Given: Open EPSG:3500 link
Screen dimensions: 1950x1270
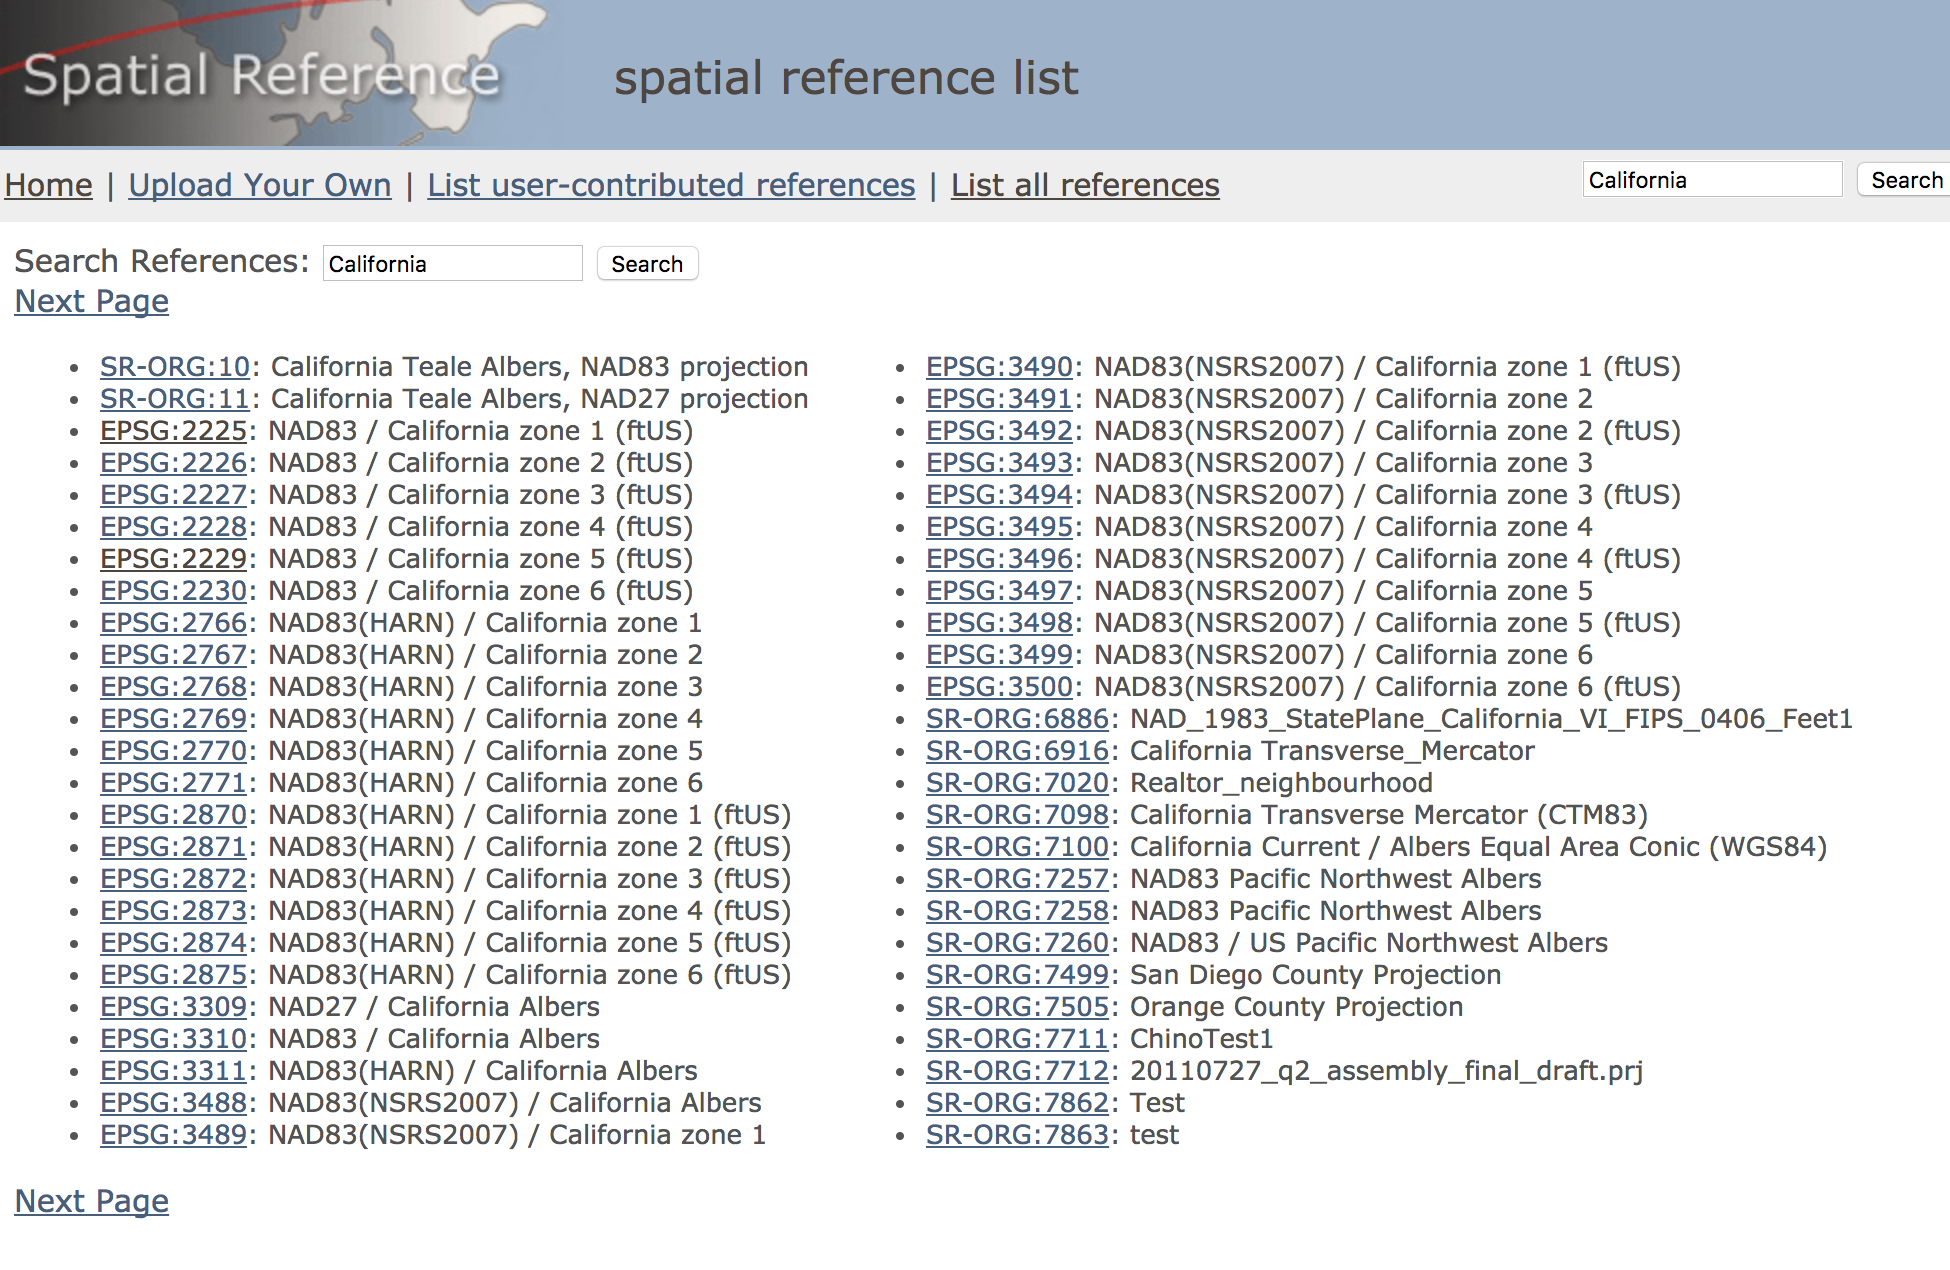Looking at the screenshot, I should pos(1000,687).
